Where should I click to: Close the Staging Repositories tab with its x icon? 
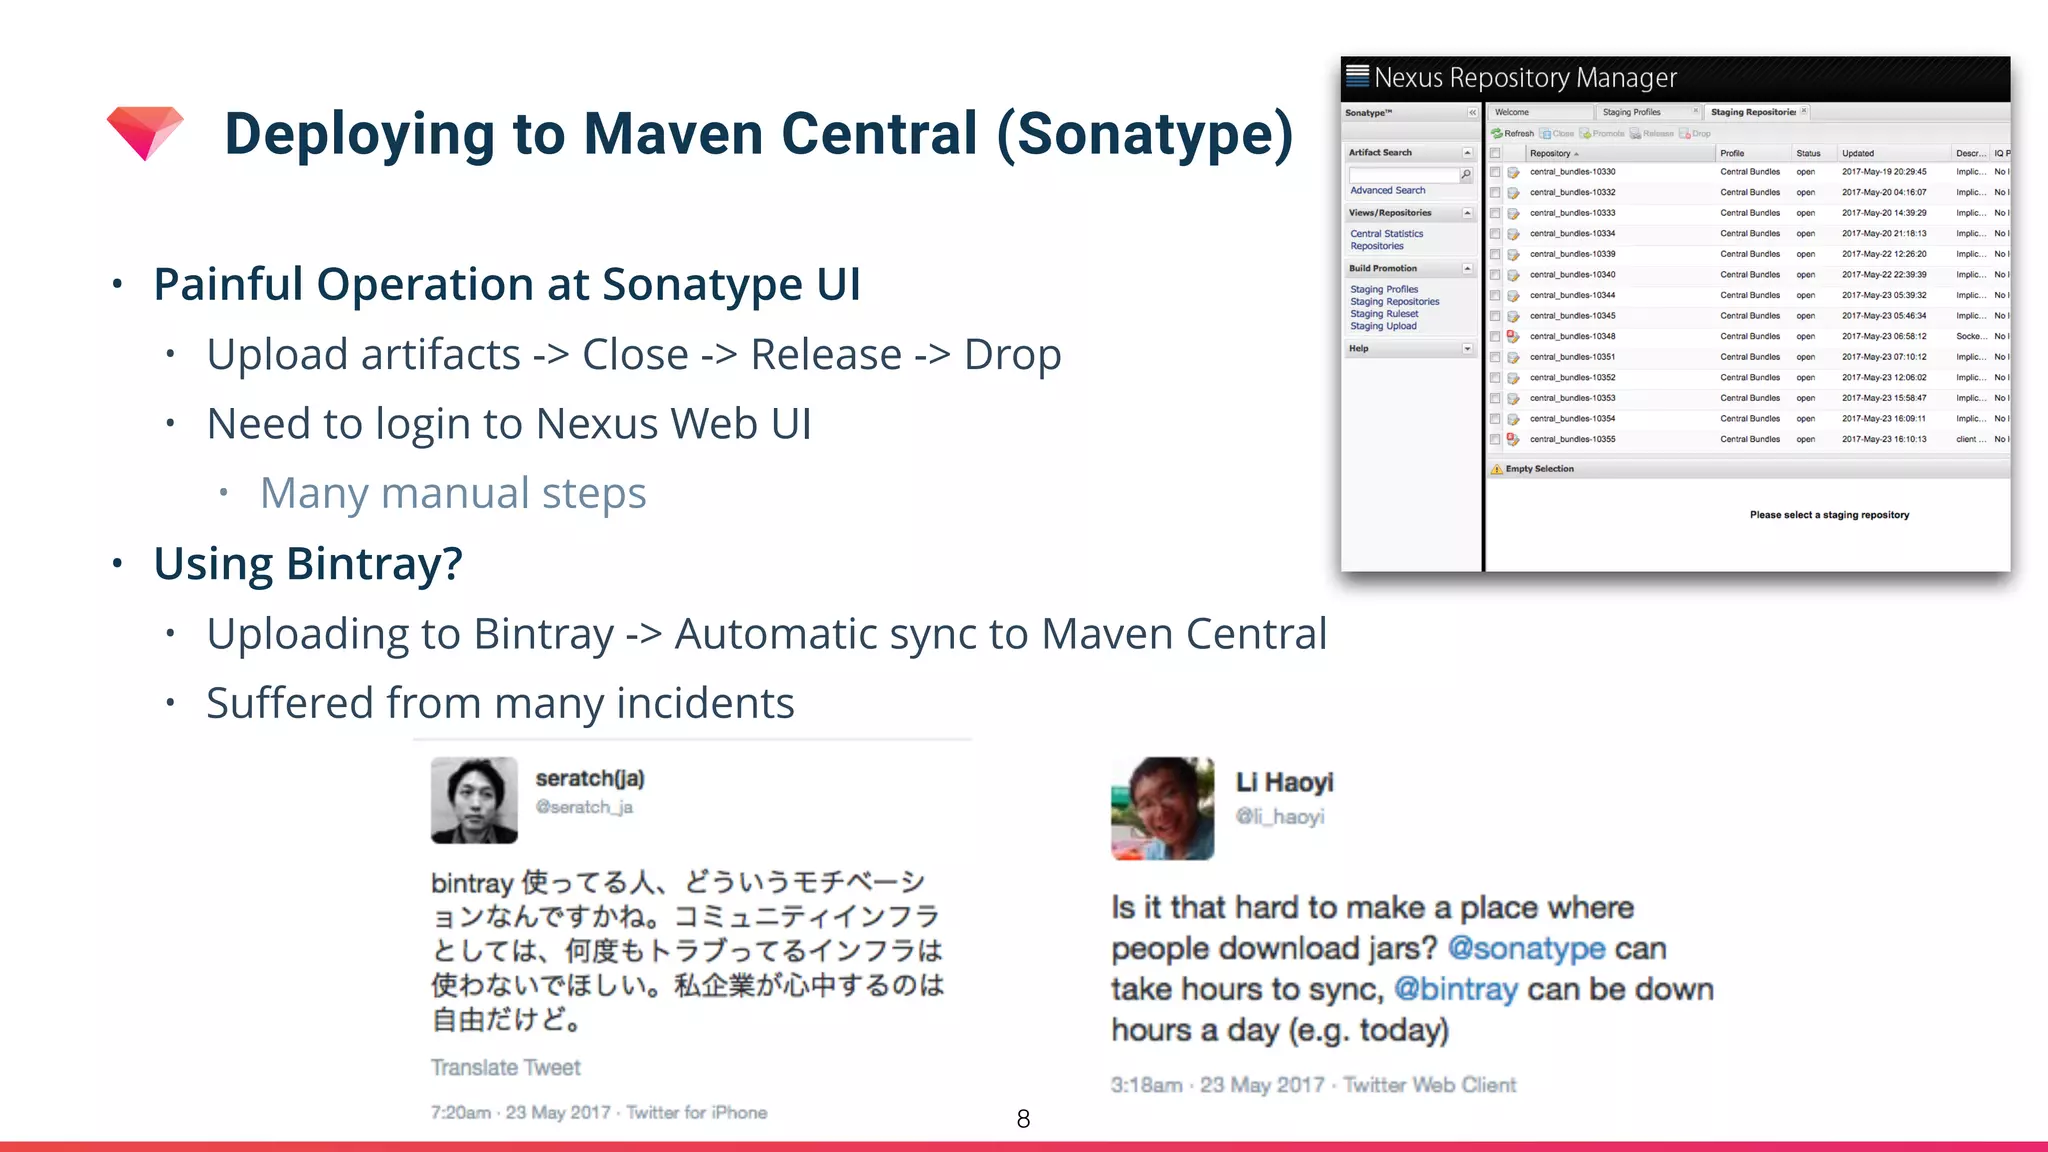tap(1804, 111)
